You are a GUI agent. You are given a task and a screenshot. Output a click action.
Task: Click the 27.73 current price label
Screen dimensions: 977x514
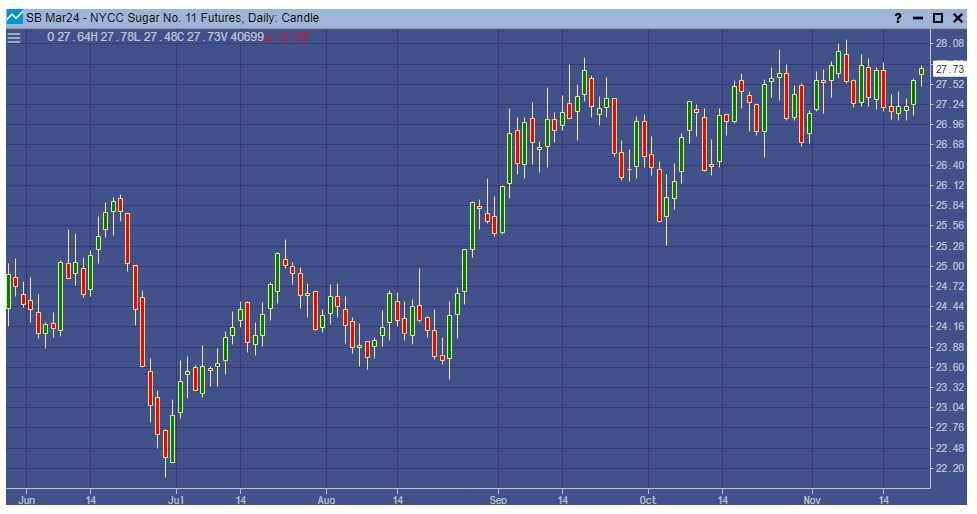tap(950, 69)
